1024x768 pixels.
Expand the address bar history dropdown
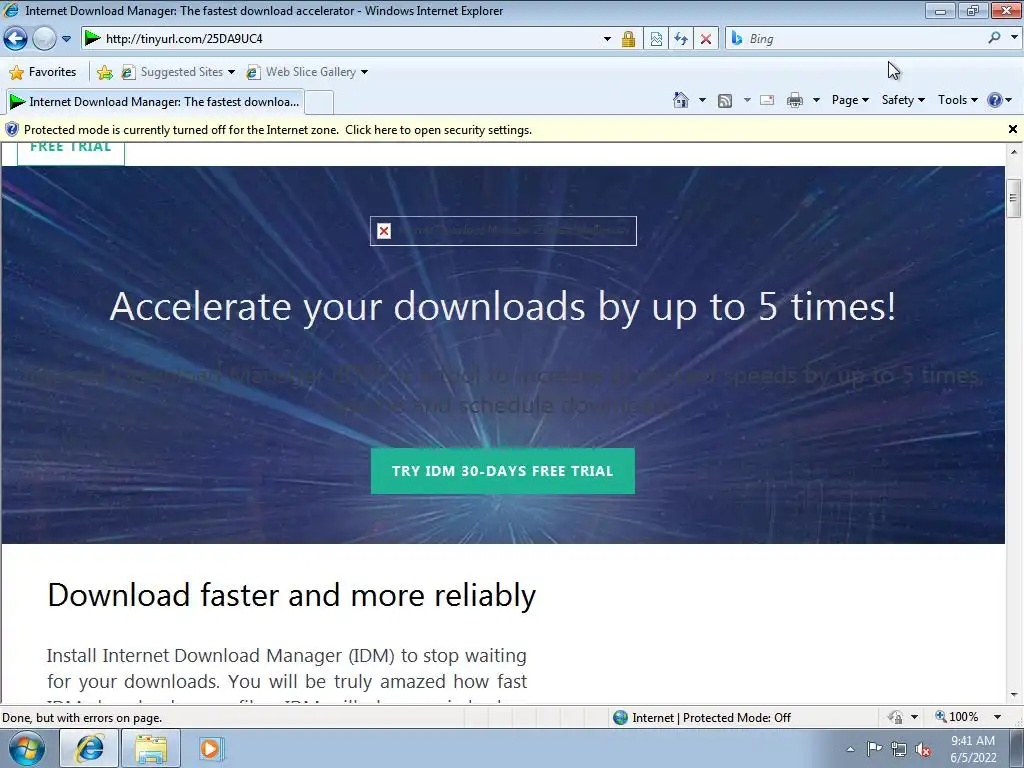point(607,39)
